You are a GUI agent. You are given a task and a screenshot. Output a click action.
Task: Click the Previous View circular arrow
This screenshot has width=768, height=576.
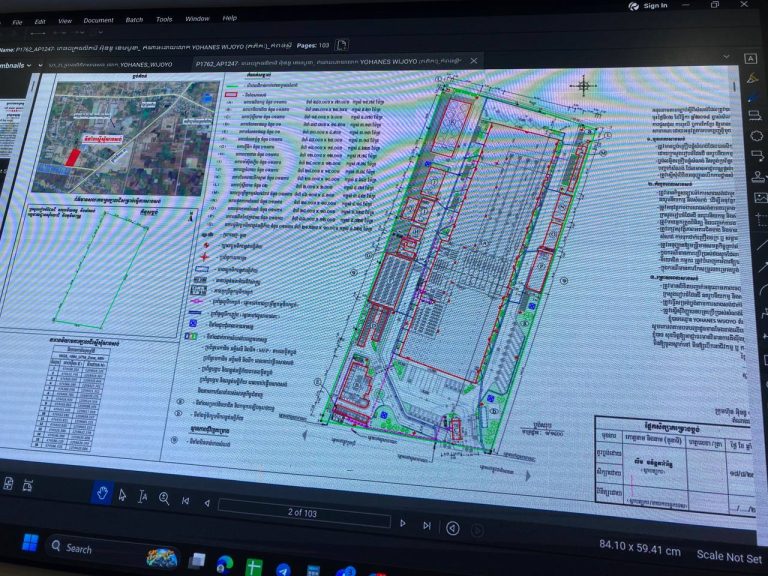click(x=453, y=528)
